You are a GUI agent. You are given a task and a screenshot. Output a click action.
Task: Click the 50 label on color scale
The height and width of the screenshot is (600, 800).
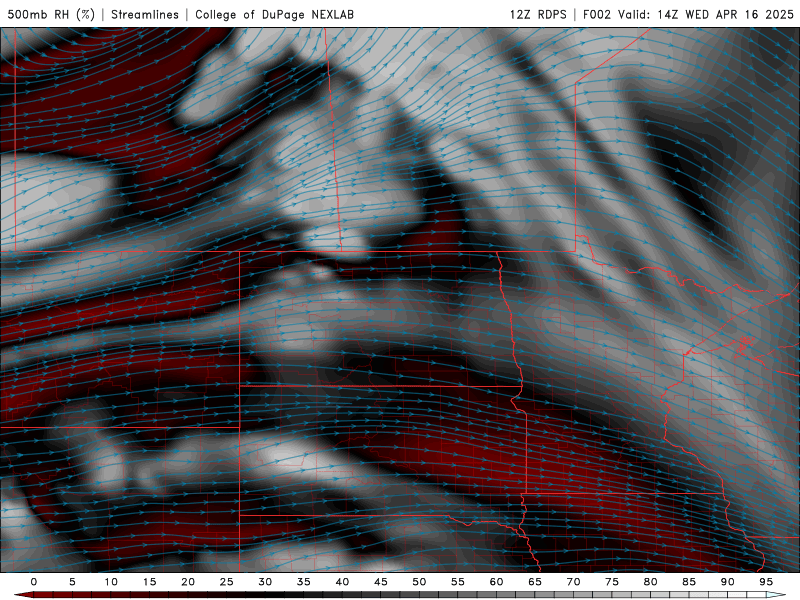coord(419,582)
